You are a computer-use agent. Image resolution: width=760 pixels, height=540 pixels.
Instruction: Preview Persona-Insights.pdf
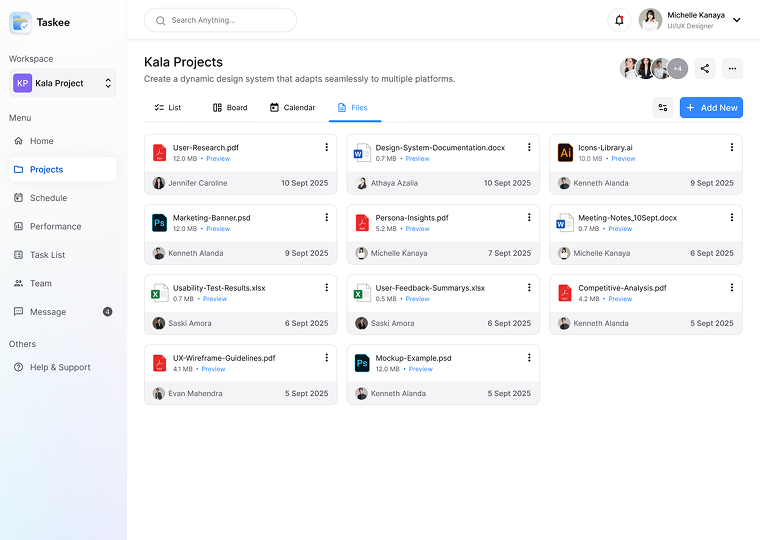pyautogui.click(x=417, y=229)
